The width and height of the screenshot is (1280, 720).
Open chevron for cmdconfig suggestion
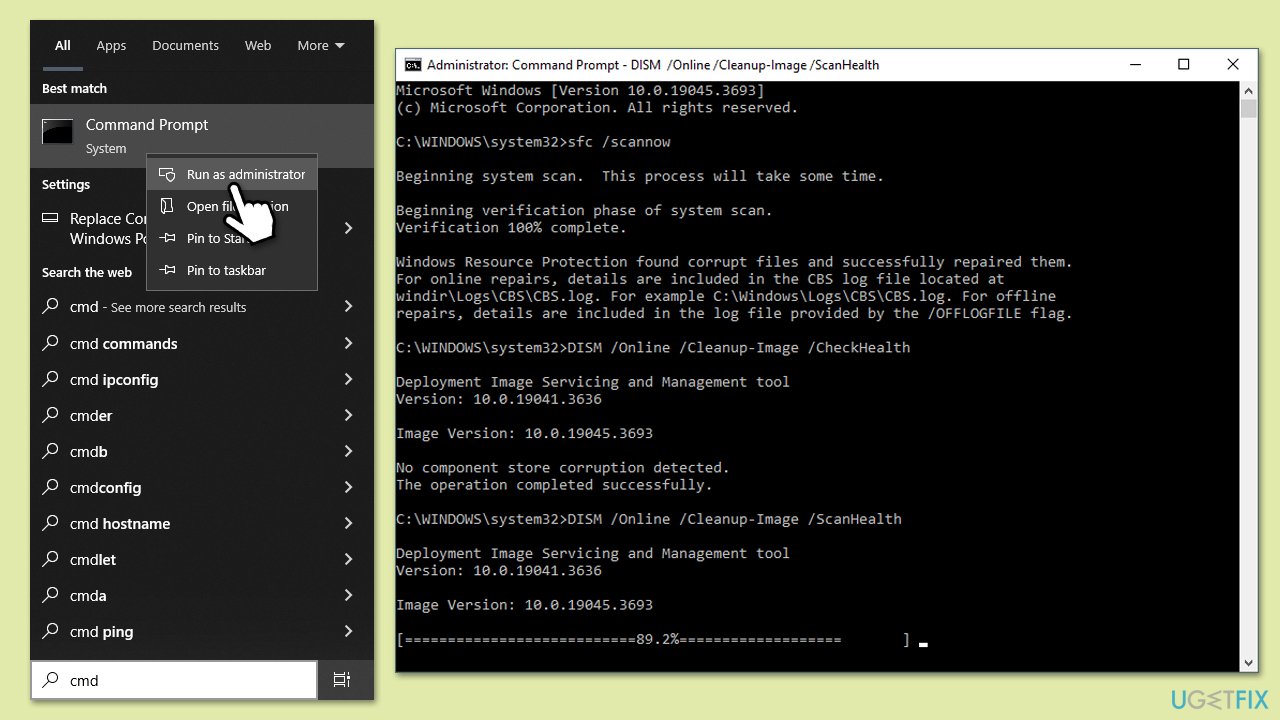pyautogui.click(x=348, y=487)
